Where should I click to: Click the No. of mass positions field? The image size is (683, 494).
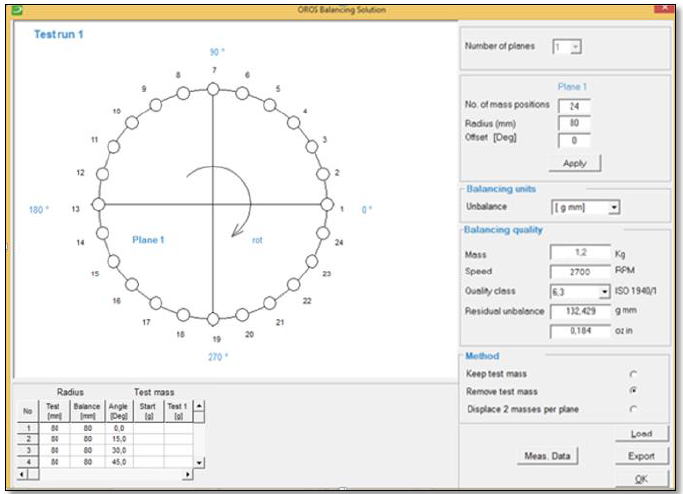574,105
